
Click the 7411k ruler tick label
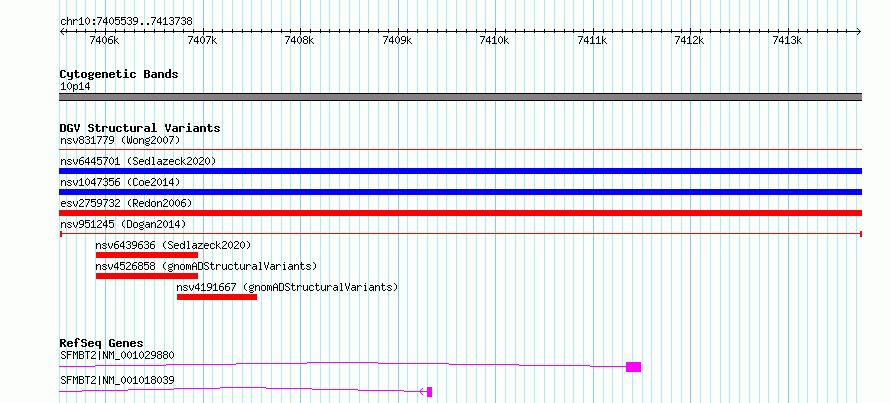[x=593, y=40]
